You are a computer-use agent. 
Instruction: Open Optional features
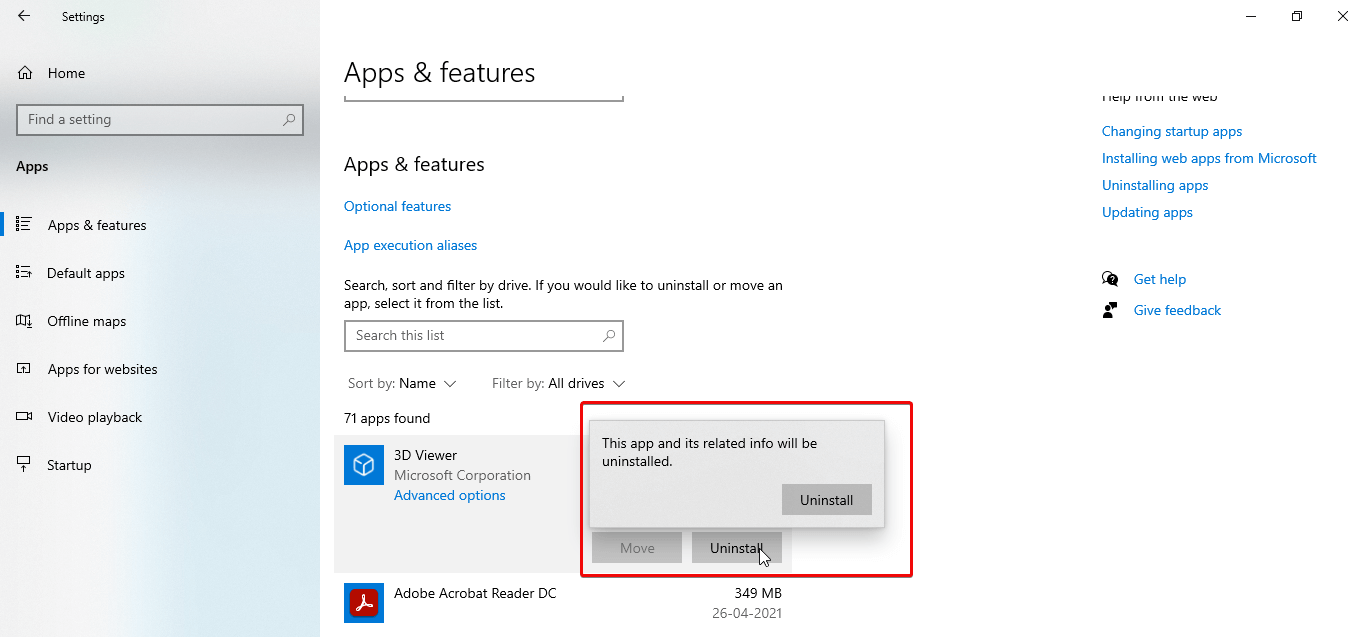pyautogui.click(x=397, y=206)
